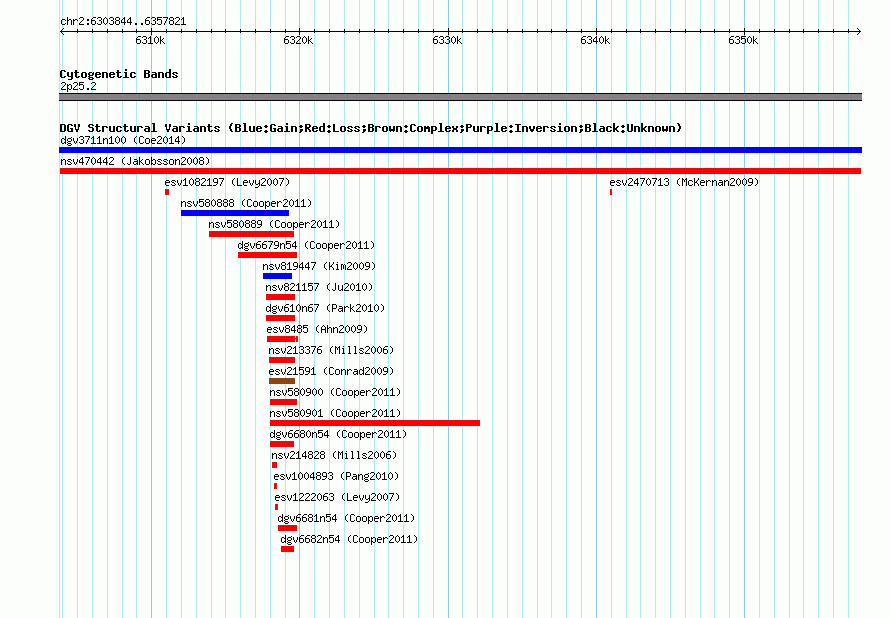890x618 pixels.
Task: Click the red nsv580900 loss bar
Action: (x=283, y=402)
